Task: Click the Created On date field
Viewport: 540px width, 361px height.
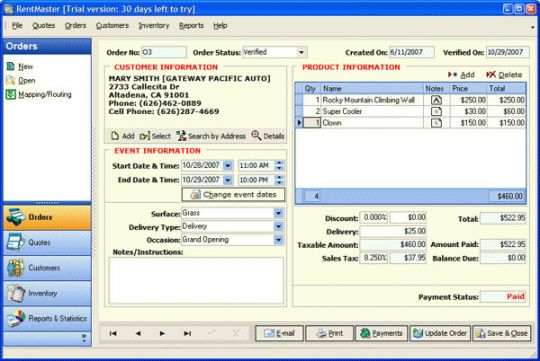Action: [412, 52]
